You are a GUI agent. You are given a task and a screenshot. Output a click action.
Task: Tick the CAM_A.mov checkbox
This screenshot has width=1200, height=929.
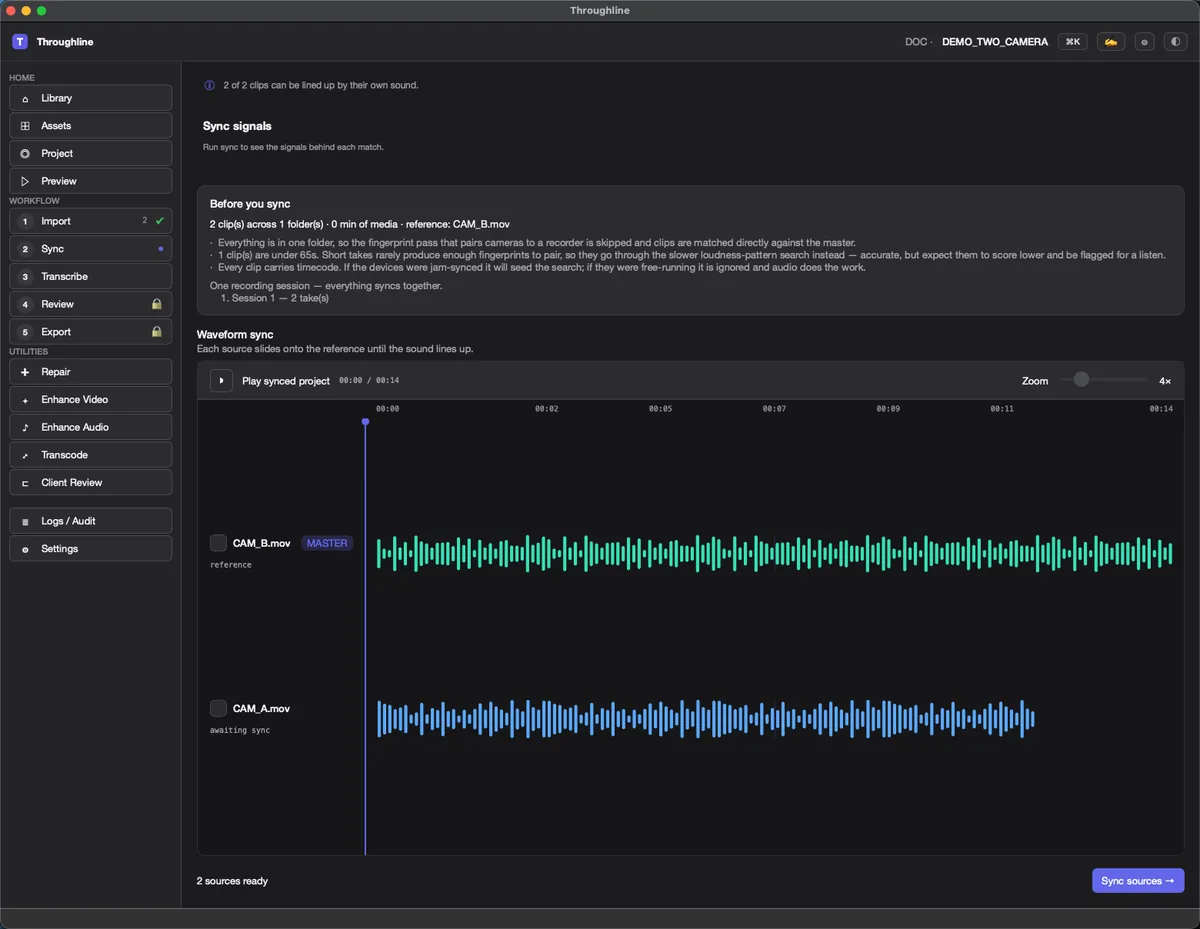click(218, 708)
